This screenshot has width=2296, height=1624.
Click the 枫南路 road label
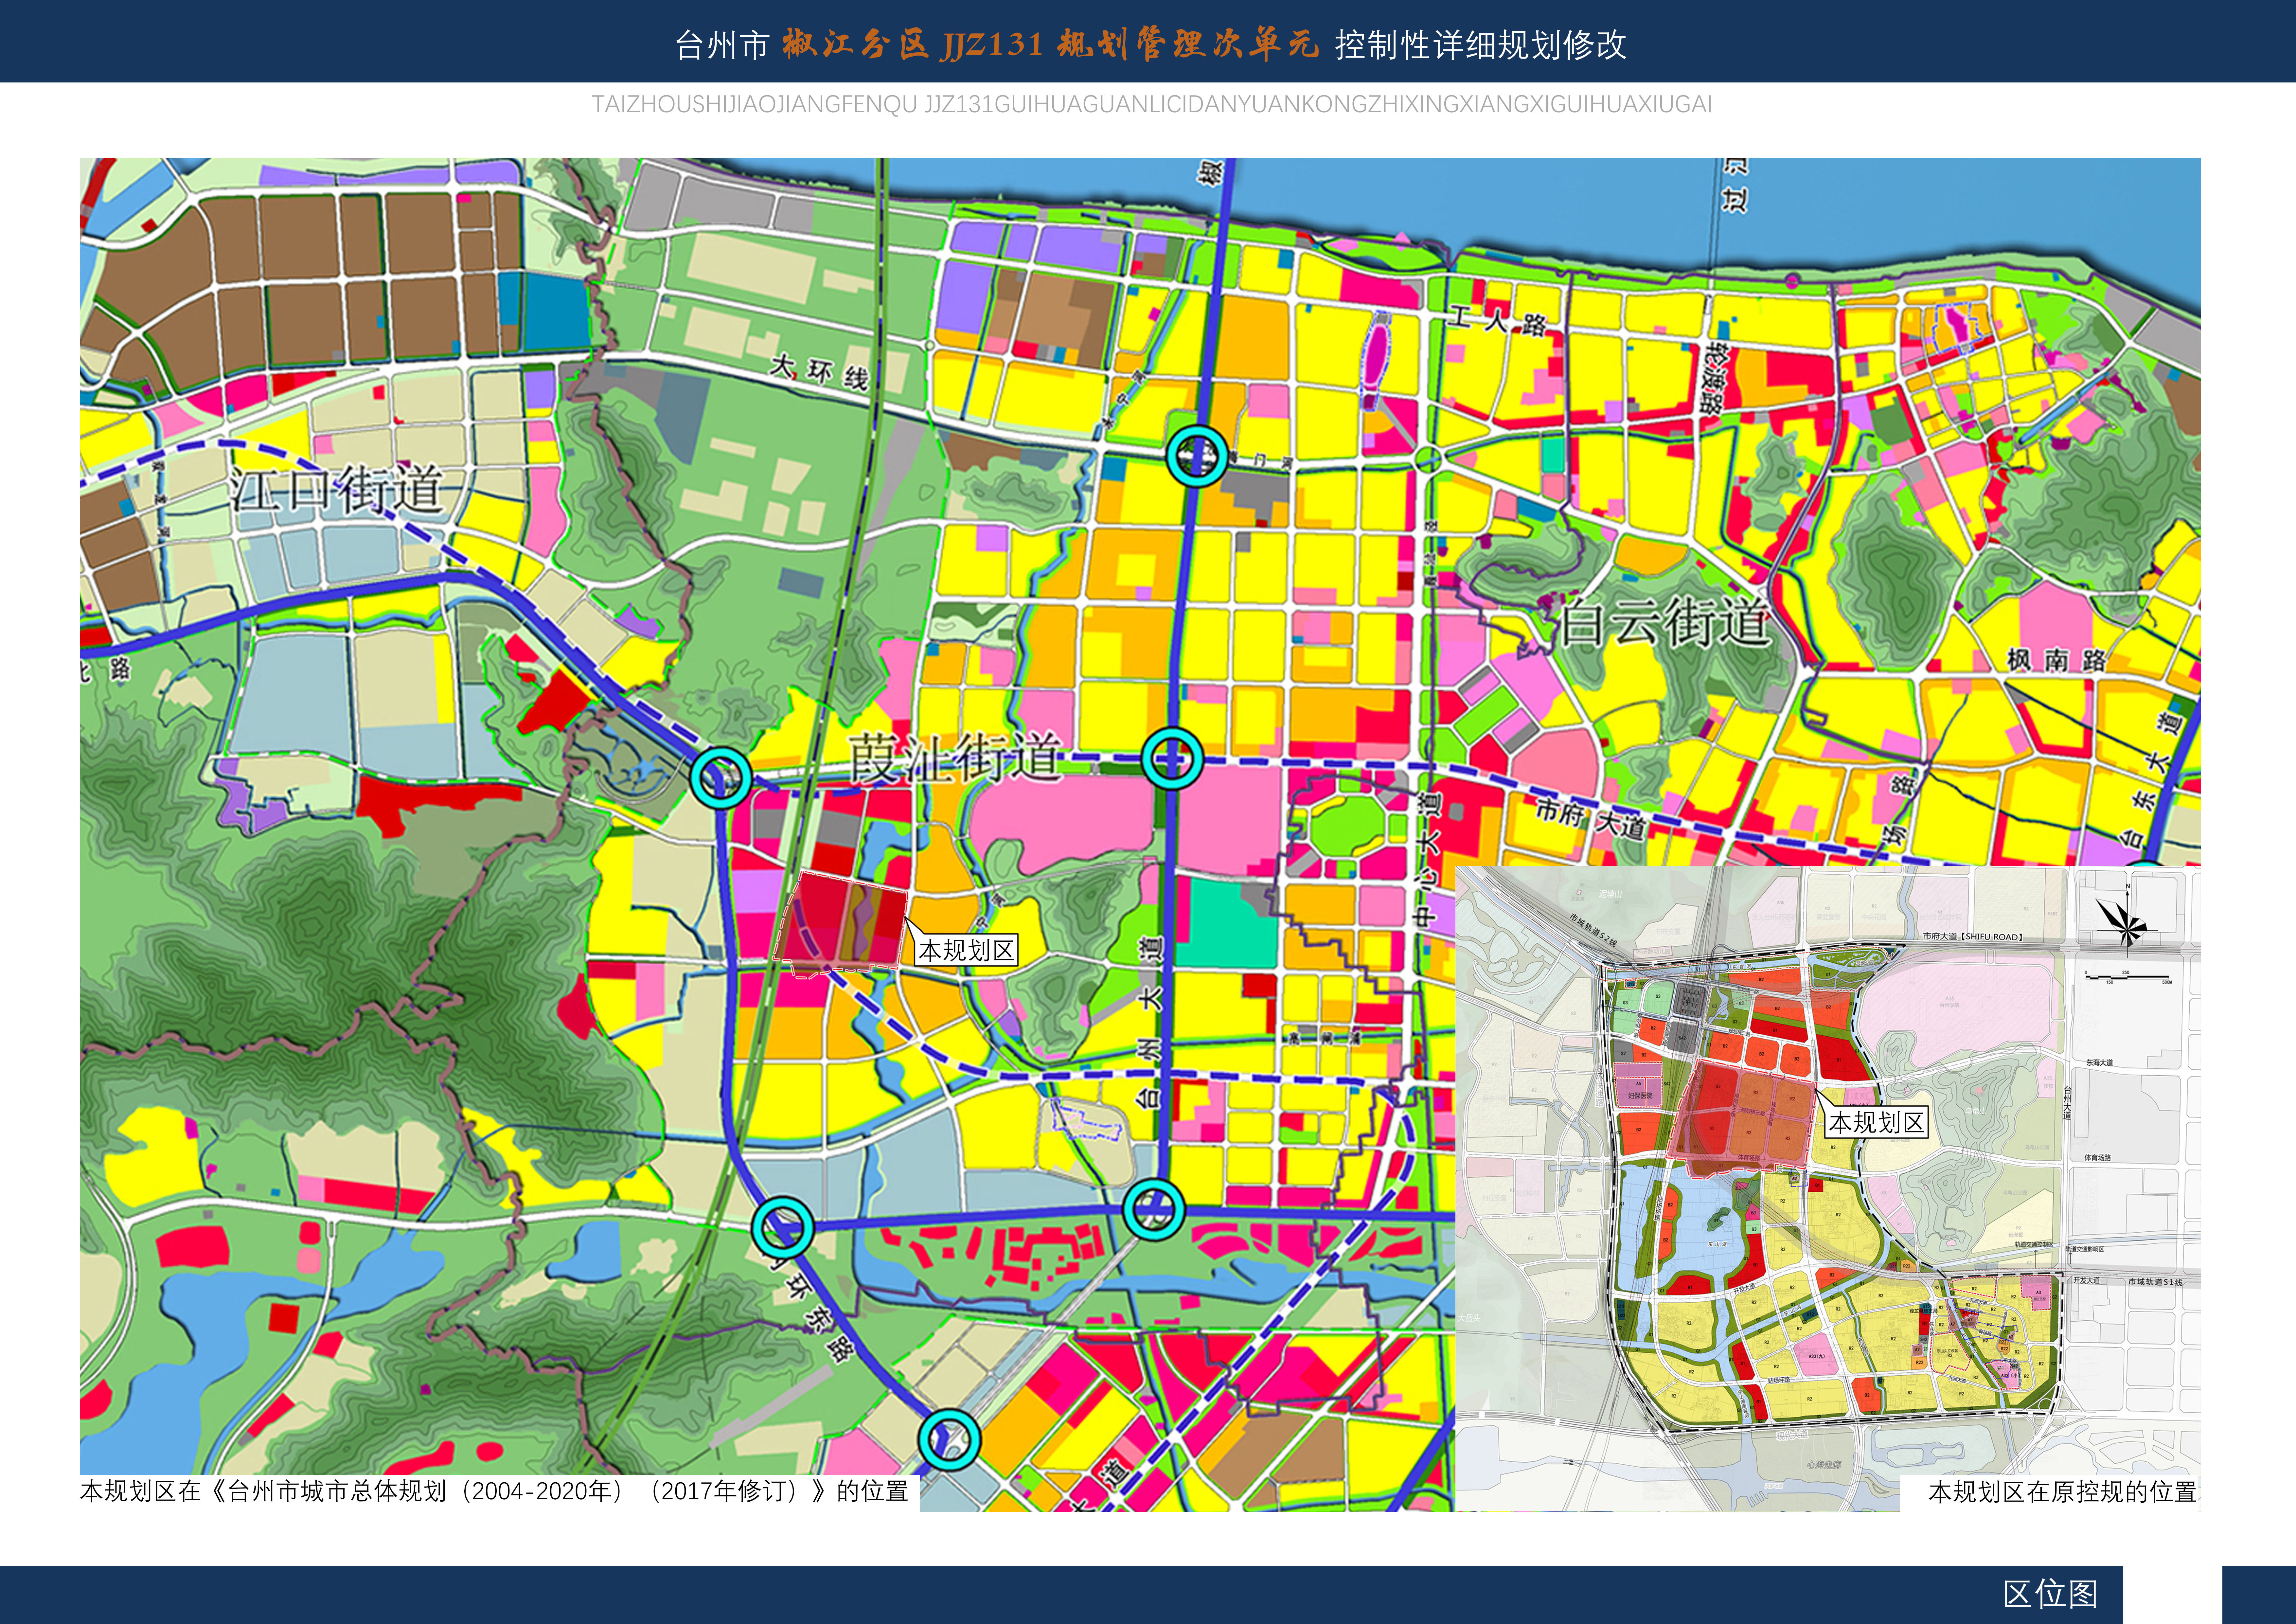(2057, 660)
